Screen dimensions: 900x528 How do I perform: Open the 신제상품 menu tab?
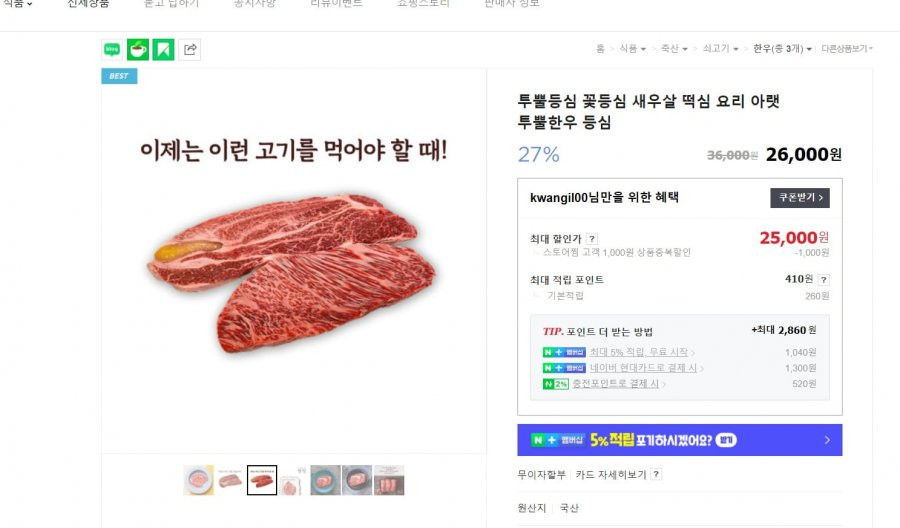[88, 3]
